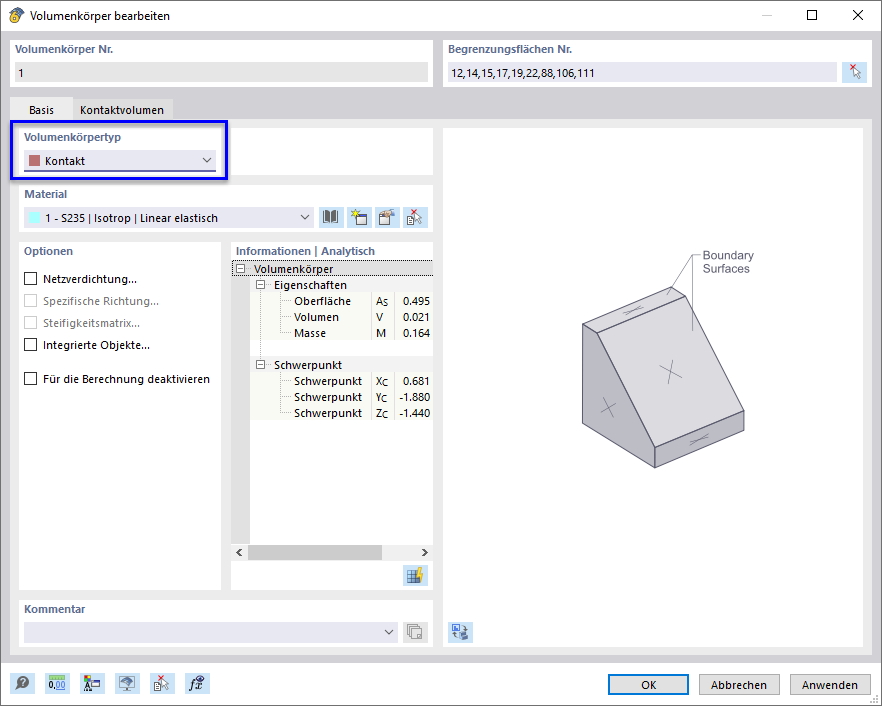
Task: Select the Schwerpunkt Yc row
Action: pyautogui.click(x=341, y=397)
